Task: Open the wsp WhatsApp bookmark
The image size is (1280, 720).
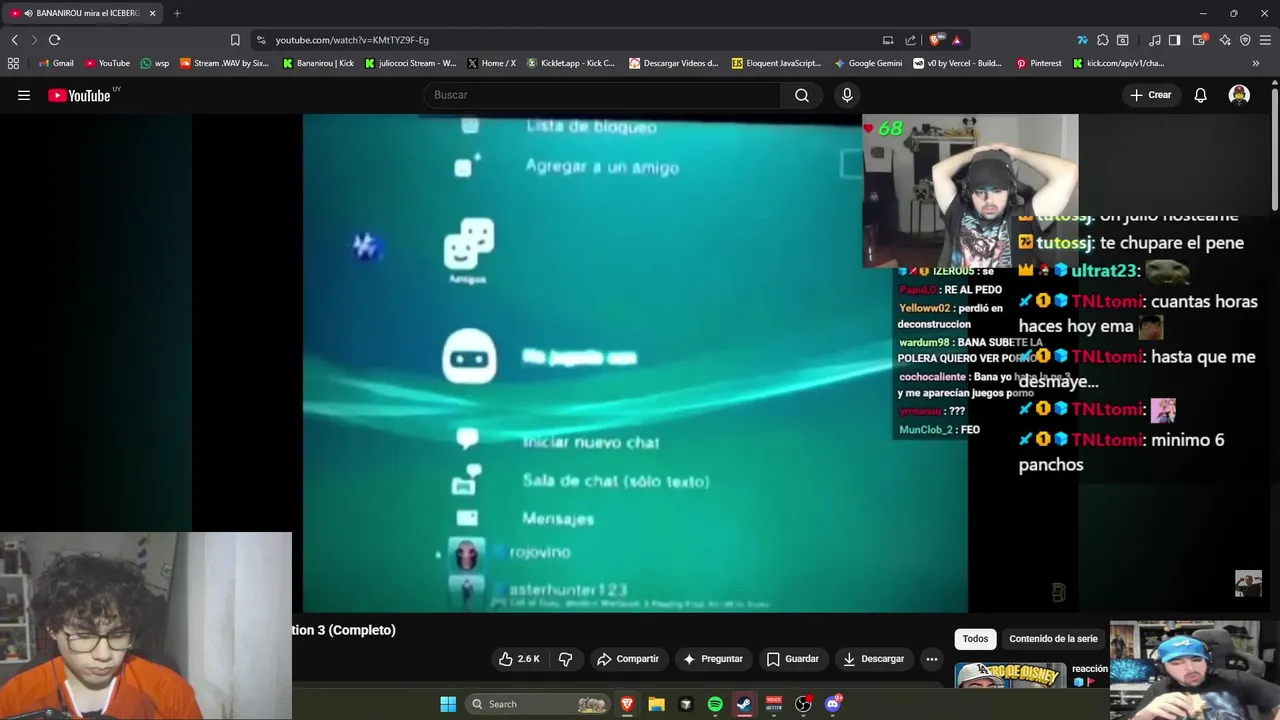Action: pyautogui.click(x=155, y=63)
